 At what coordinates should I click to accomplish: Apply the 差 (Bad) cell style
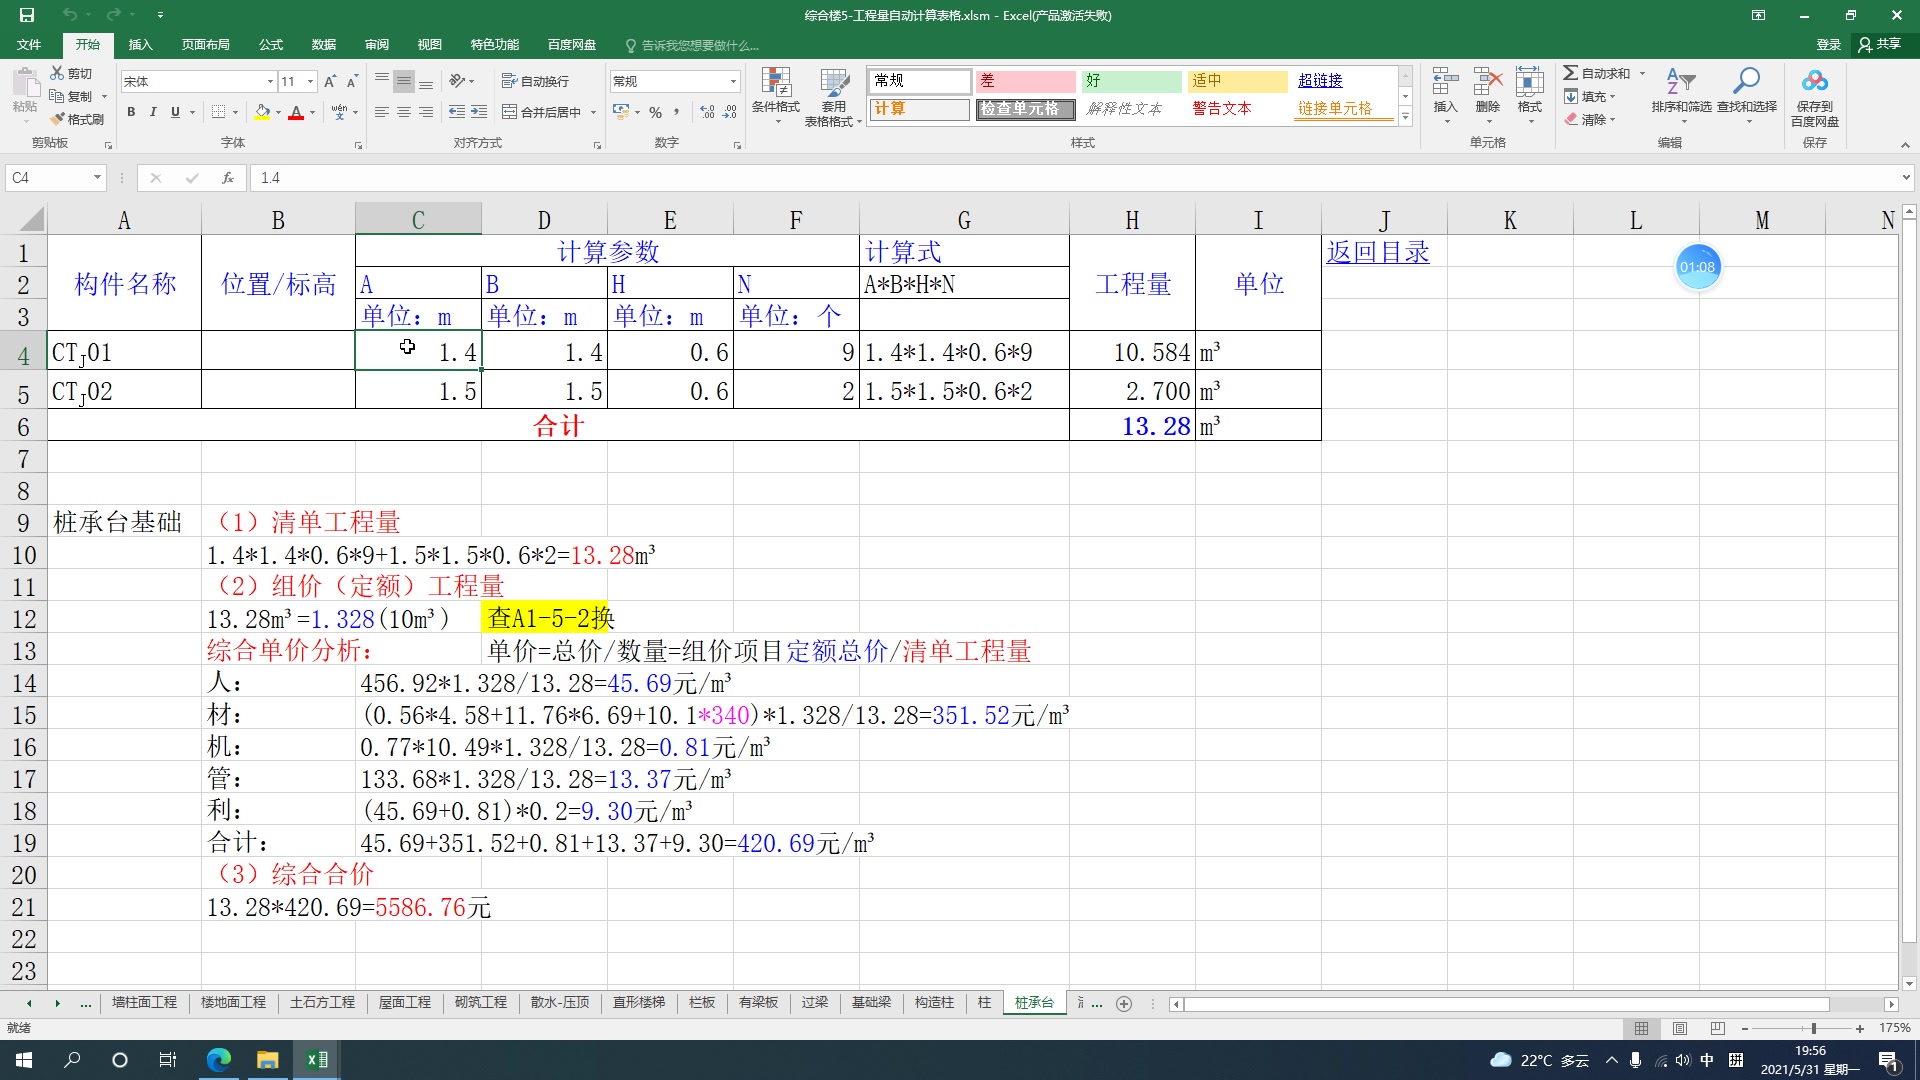[1025, 81]
